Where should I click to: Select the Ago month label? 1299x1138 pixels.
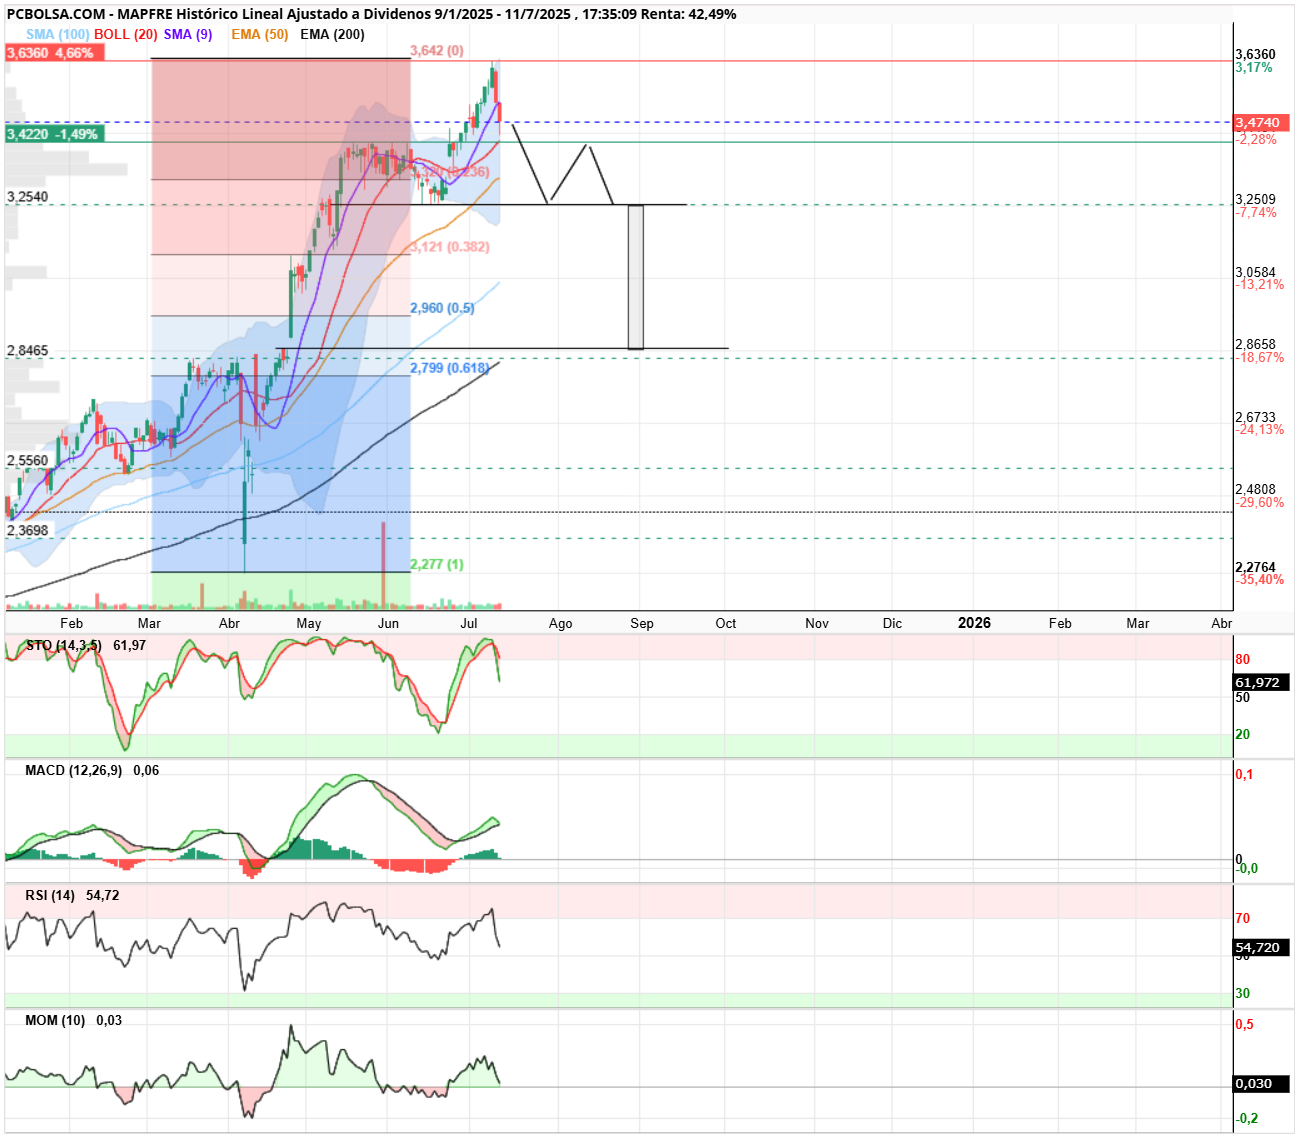561,623
